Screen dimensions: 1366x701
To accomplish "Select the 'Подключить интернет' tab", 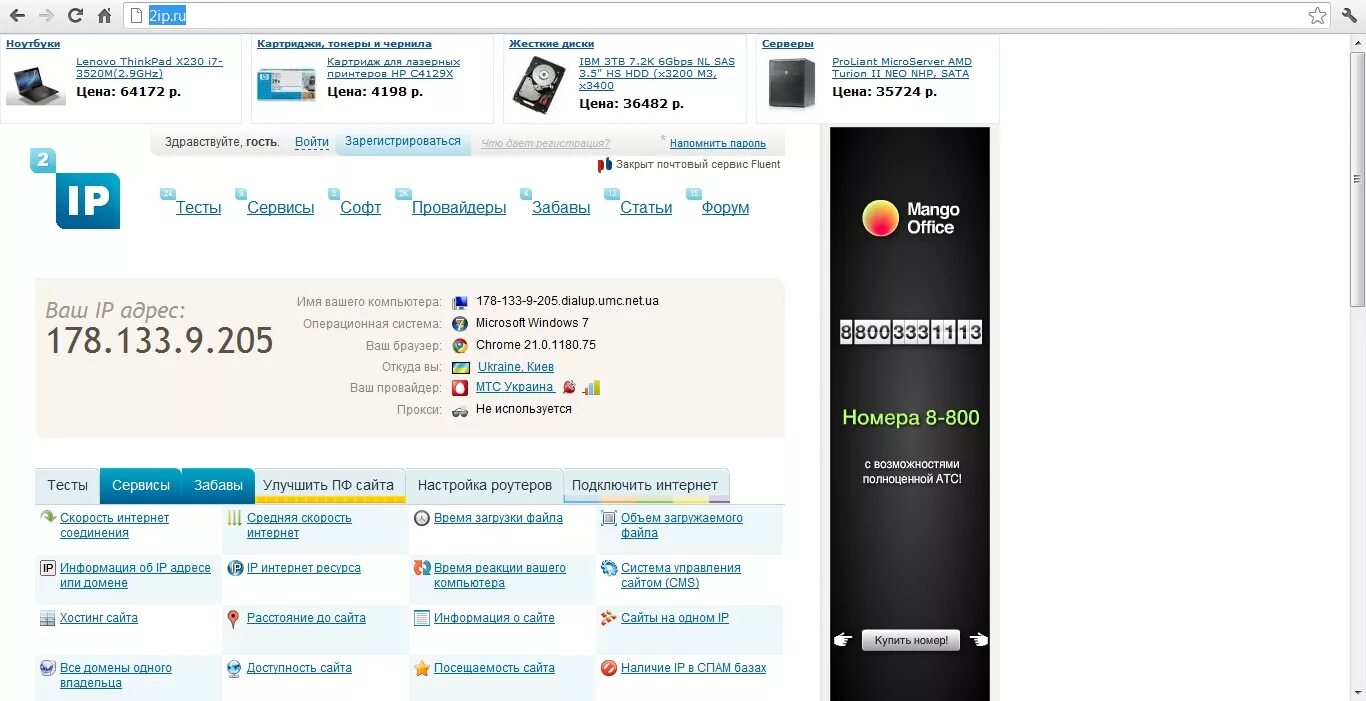I will pyautogui.click(x=645, y=485).
